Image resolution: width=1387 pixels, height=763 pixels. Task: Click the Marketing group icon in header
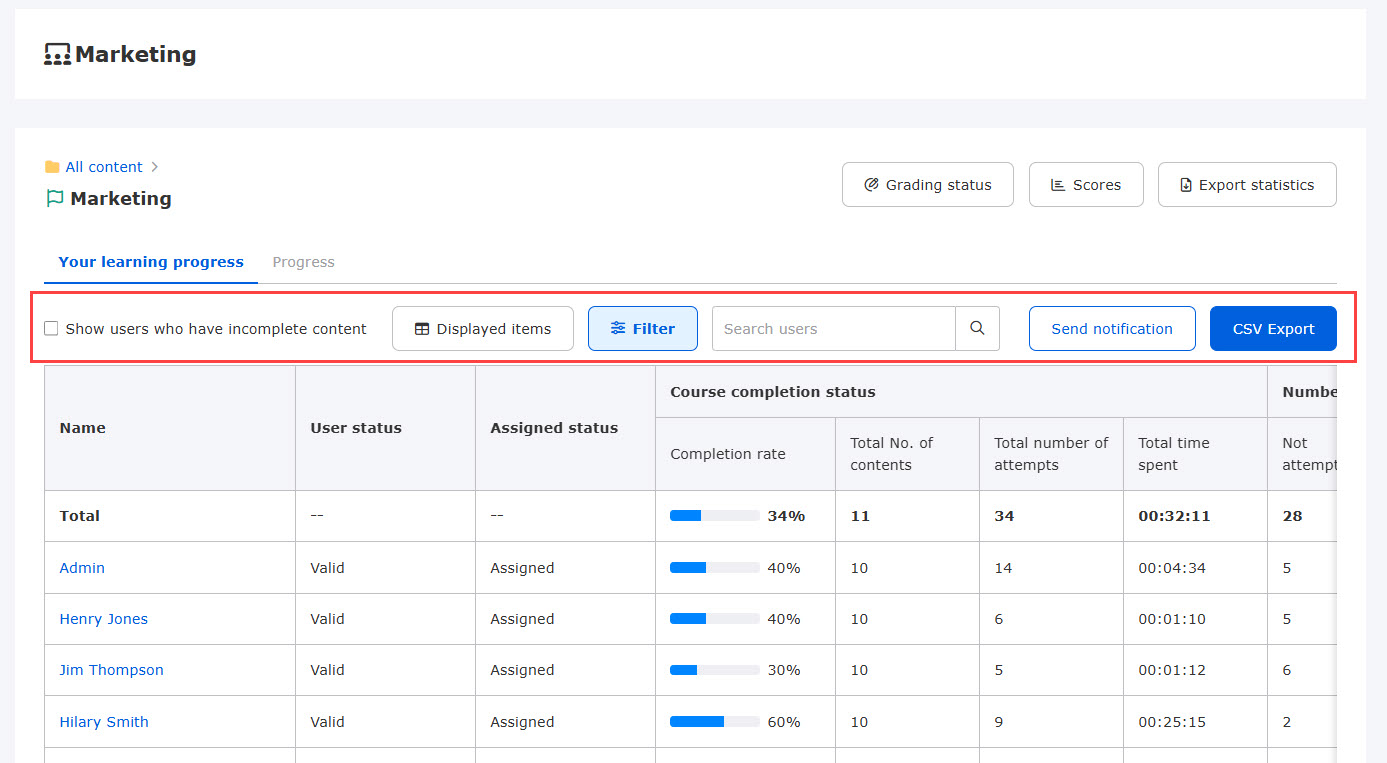58,55
